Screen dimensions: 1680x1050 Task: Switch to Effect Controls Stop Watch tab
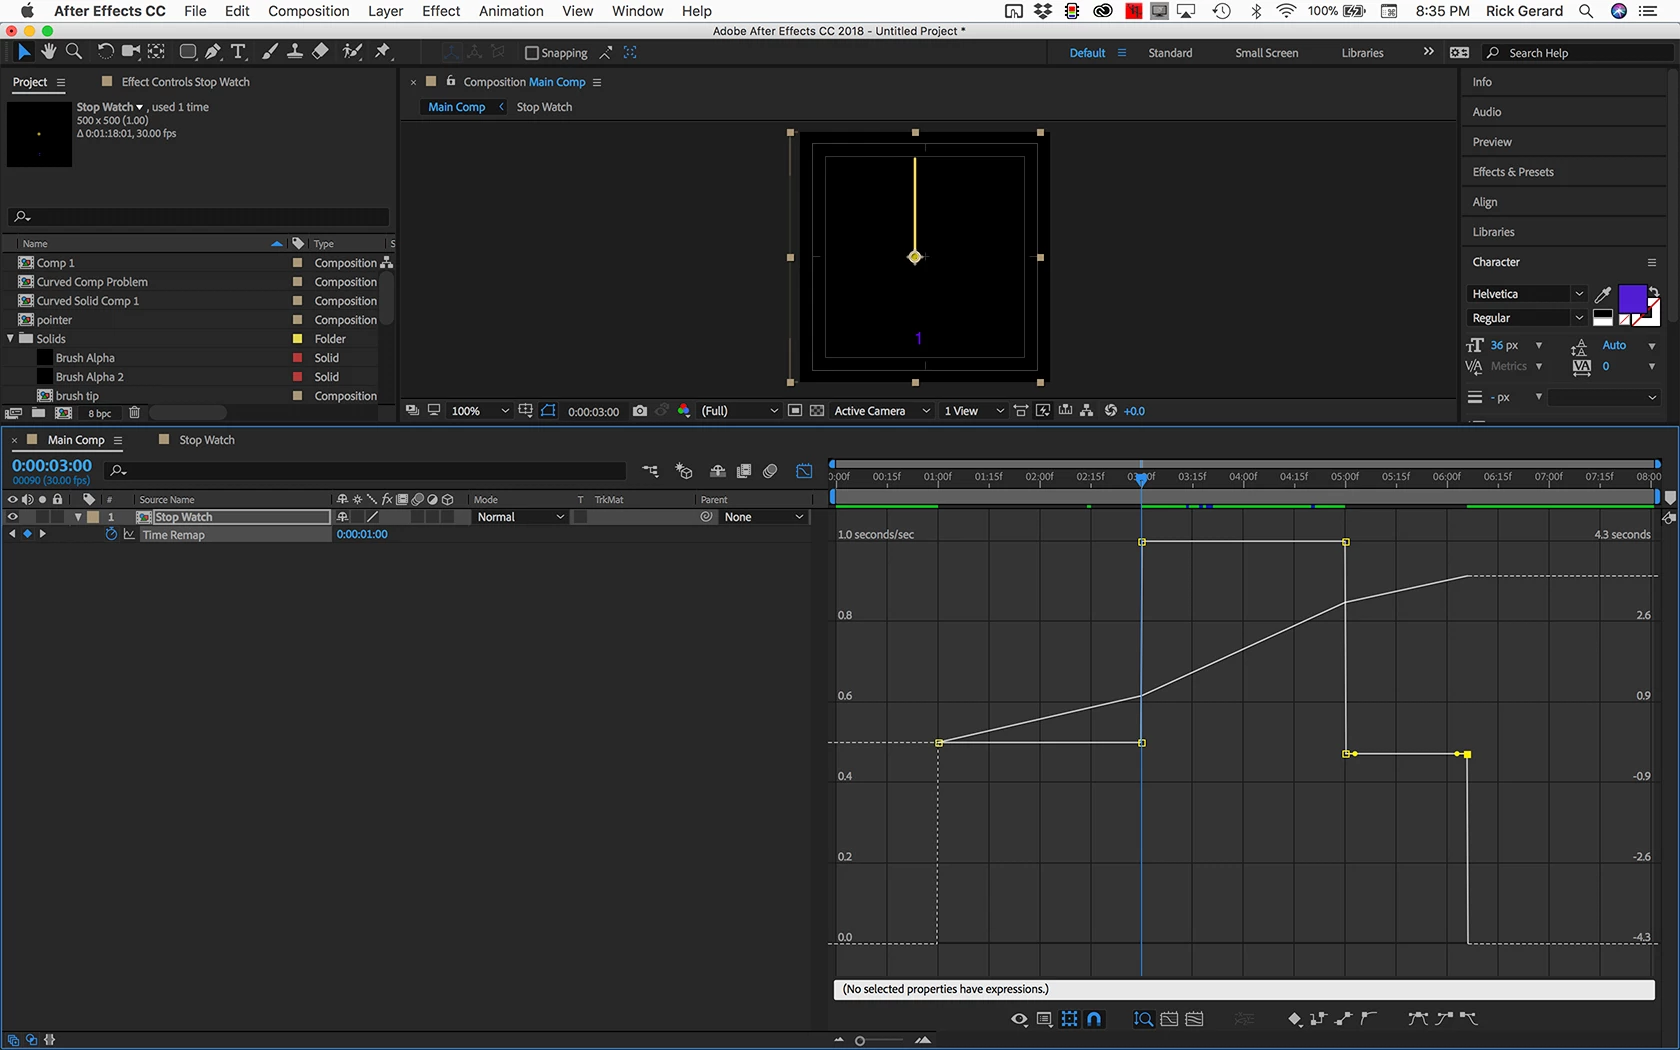(x=186, y=82)
